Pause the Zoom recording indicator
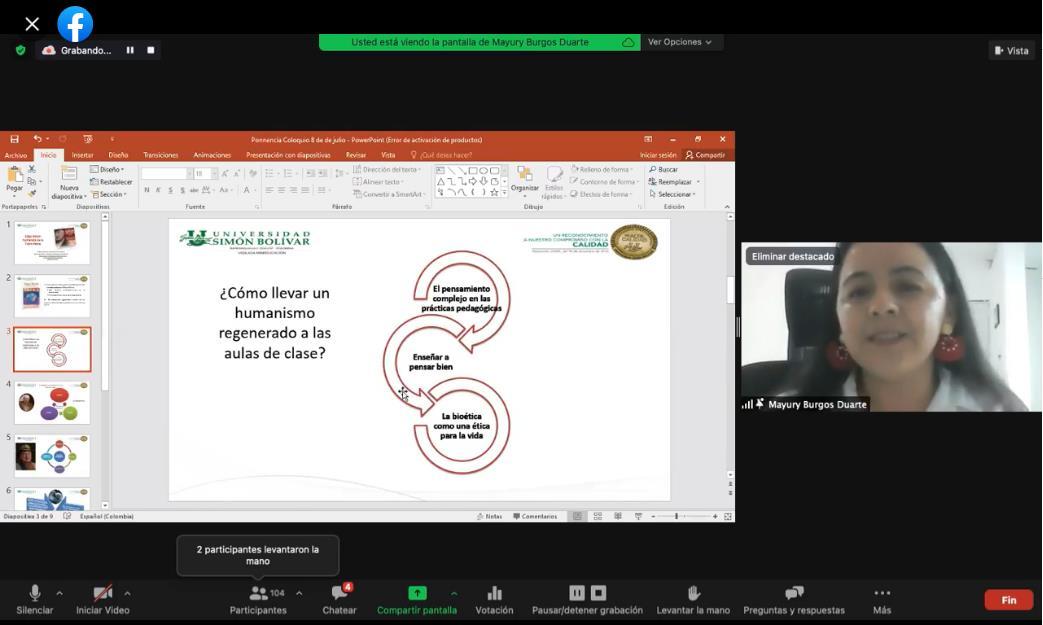This screenshot has width=1043, height=625. pos(130,51)
